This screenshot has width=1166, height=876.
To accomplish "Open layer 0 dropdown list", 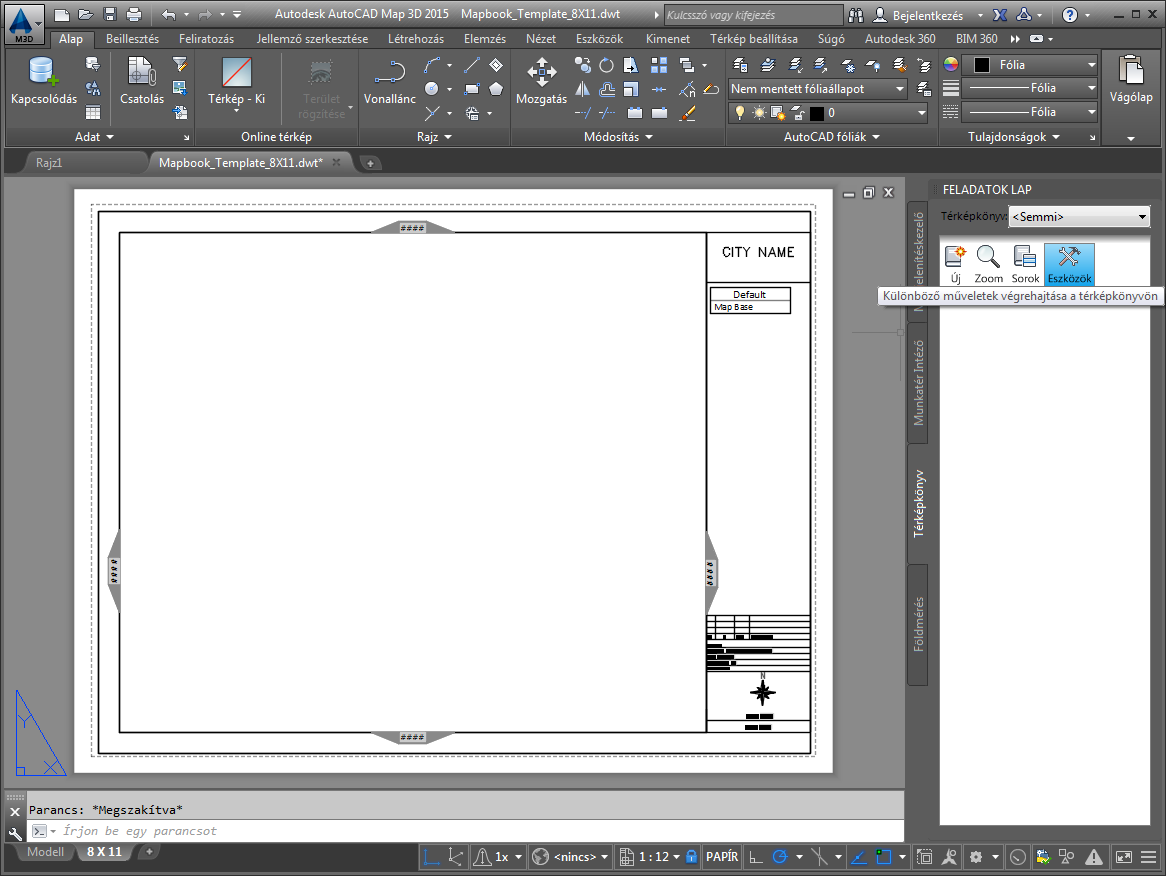I will coord(828,113).
